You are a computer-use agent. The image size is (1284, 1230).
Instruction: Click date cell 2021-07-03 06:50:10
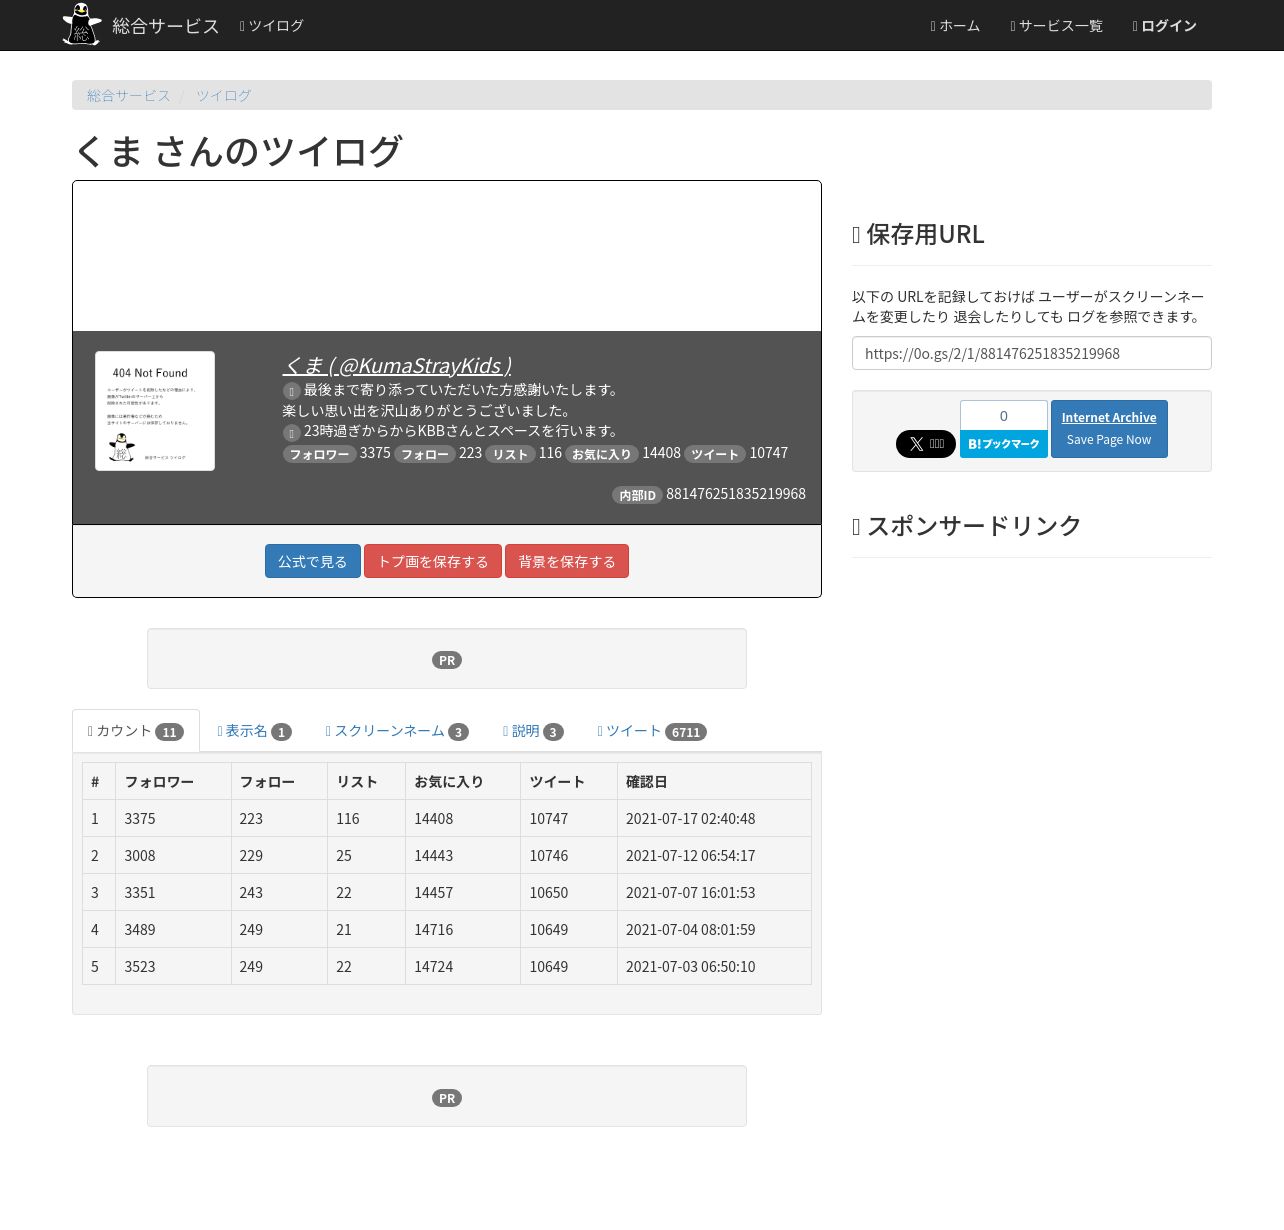[714, 967]
